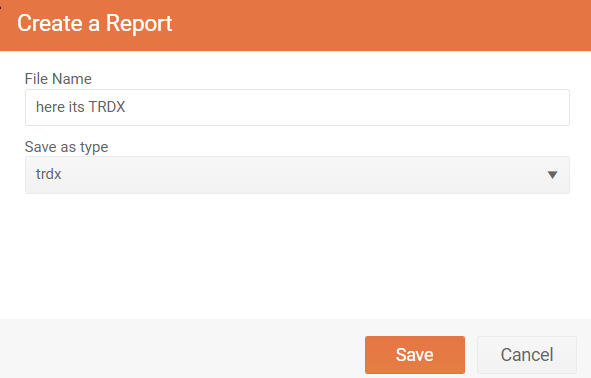Click the 'here its TRDX' text in field
Image resolution: width=591 pixels, height=378 pixels.
(x=80, y=107)
